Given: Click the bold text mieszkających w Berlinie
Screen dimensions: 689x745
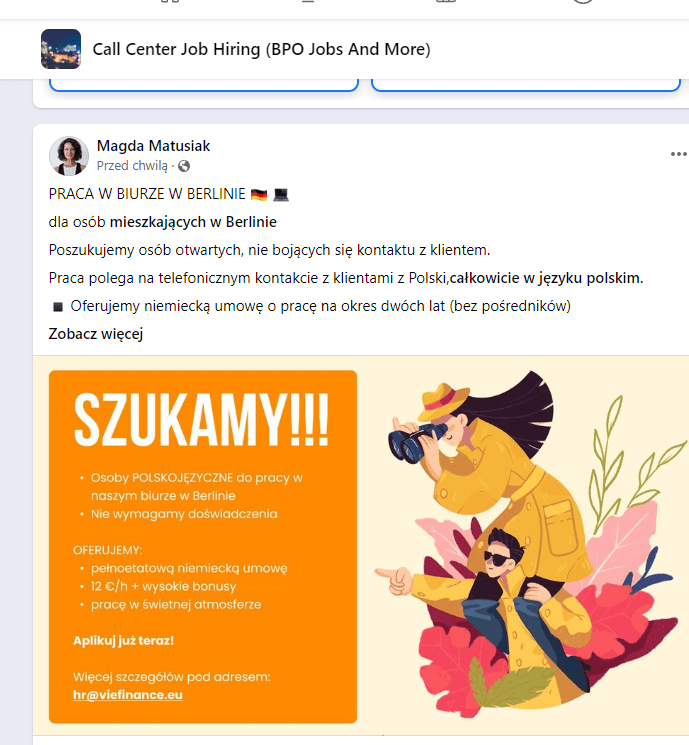Looking at the screenshot, I should [193, 222].
